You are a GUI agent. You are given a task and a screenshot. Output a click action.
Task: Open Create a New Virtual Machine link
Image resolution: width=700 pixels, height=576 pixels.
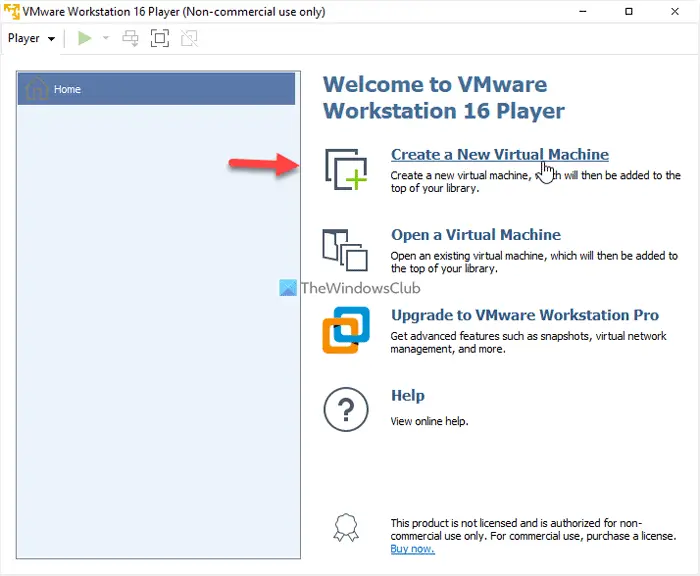coord(500,154)
